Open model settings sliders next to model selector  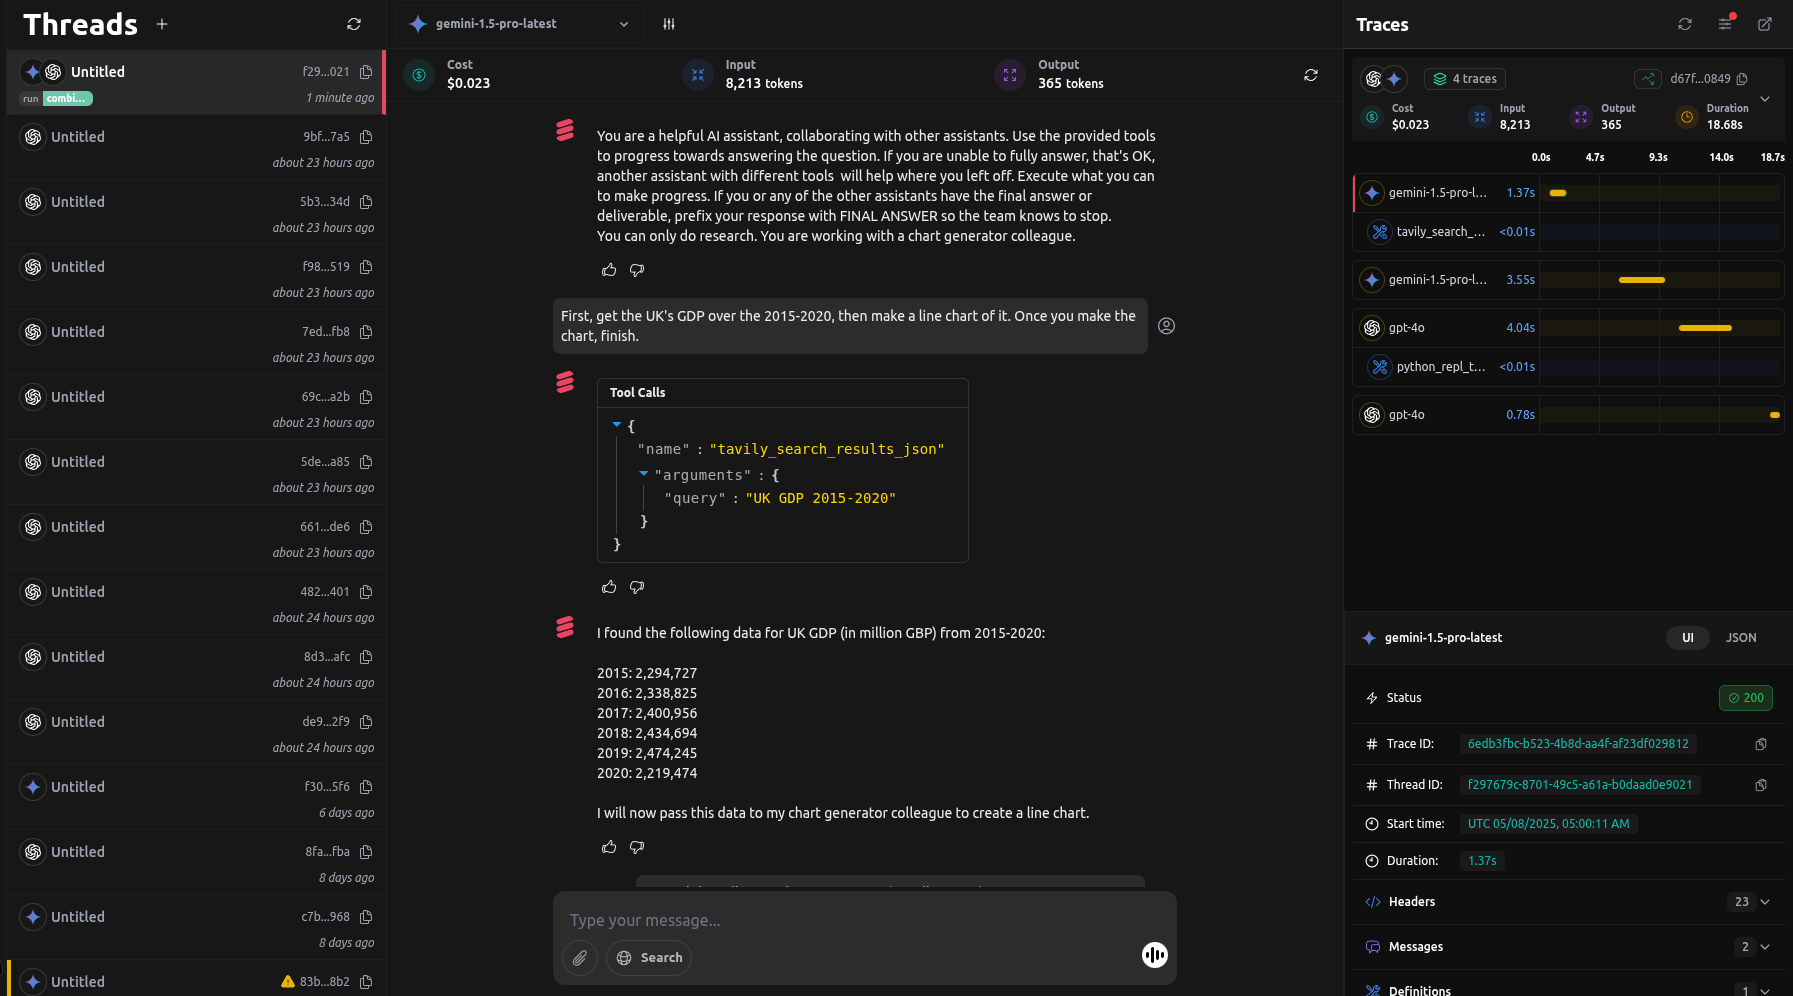click(668, 23)
